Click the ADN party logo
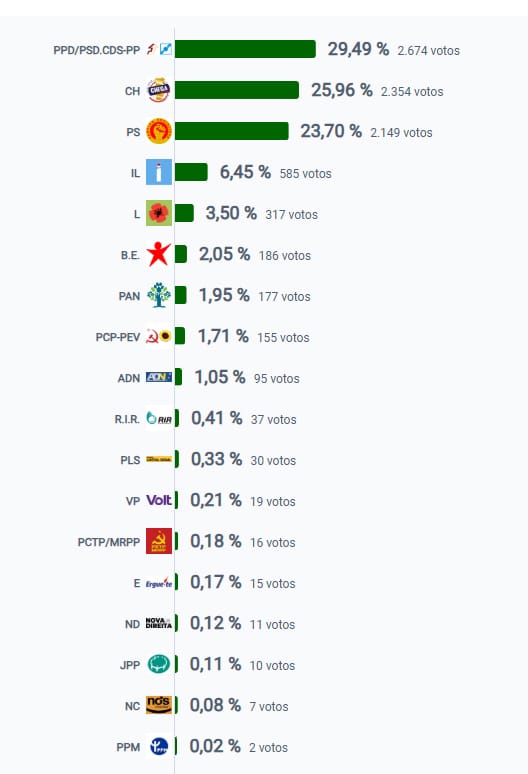 click(159, 377)
